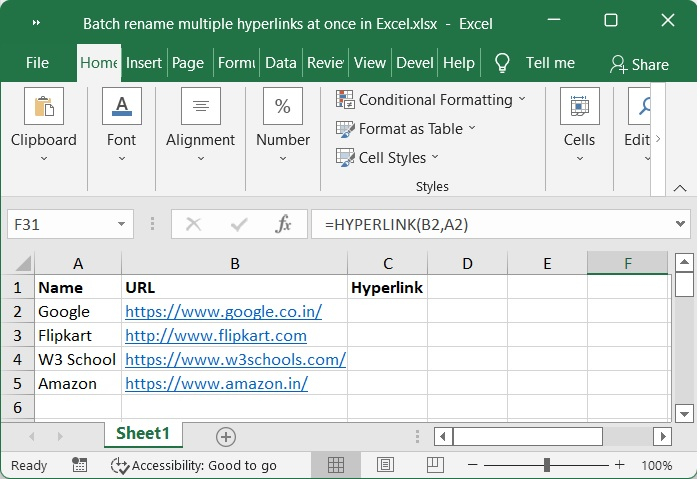This screenshot has width=700, height=479.
Task: Click the Tell me lightbulb icon
Action: coord(502,62)
